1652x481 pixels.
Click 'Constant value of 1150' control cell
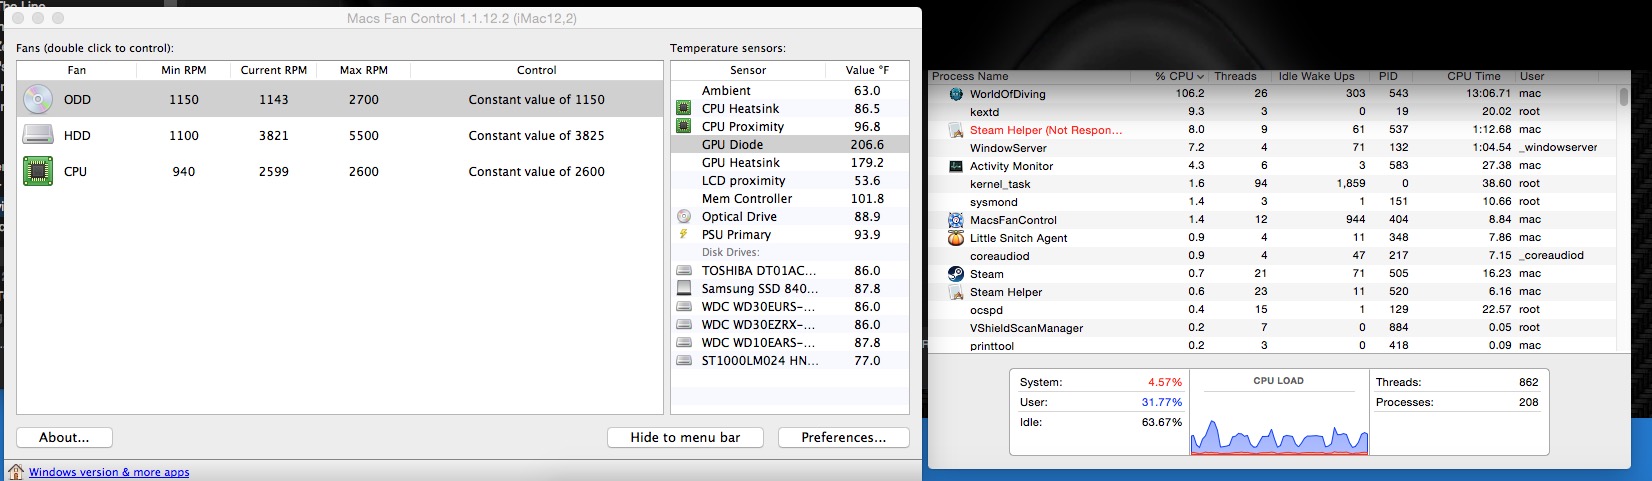[x=536, y=99]
